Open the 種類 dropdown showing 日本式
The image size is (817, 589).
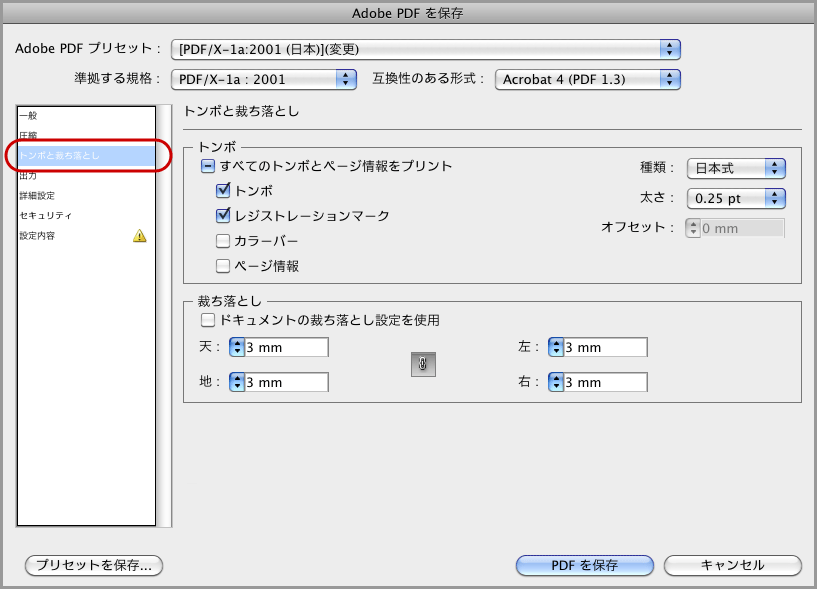coord(736,168)
